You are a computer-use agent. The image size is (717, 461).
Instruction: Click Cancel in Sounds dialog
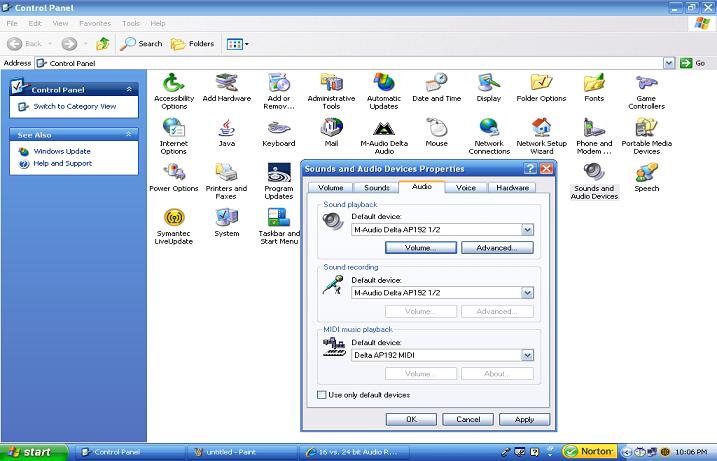pos(468,419)
